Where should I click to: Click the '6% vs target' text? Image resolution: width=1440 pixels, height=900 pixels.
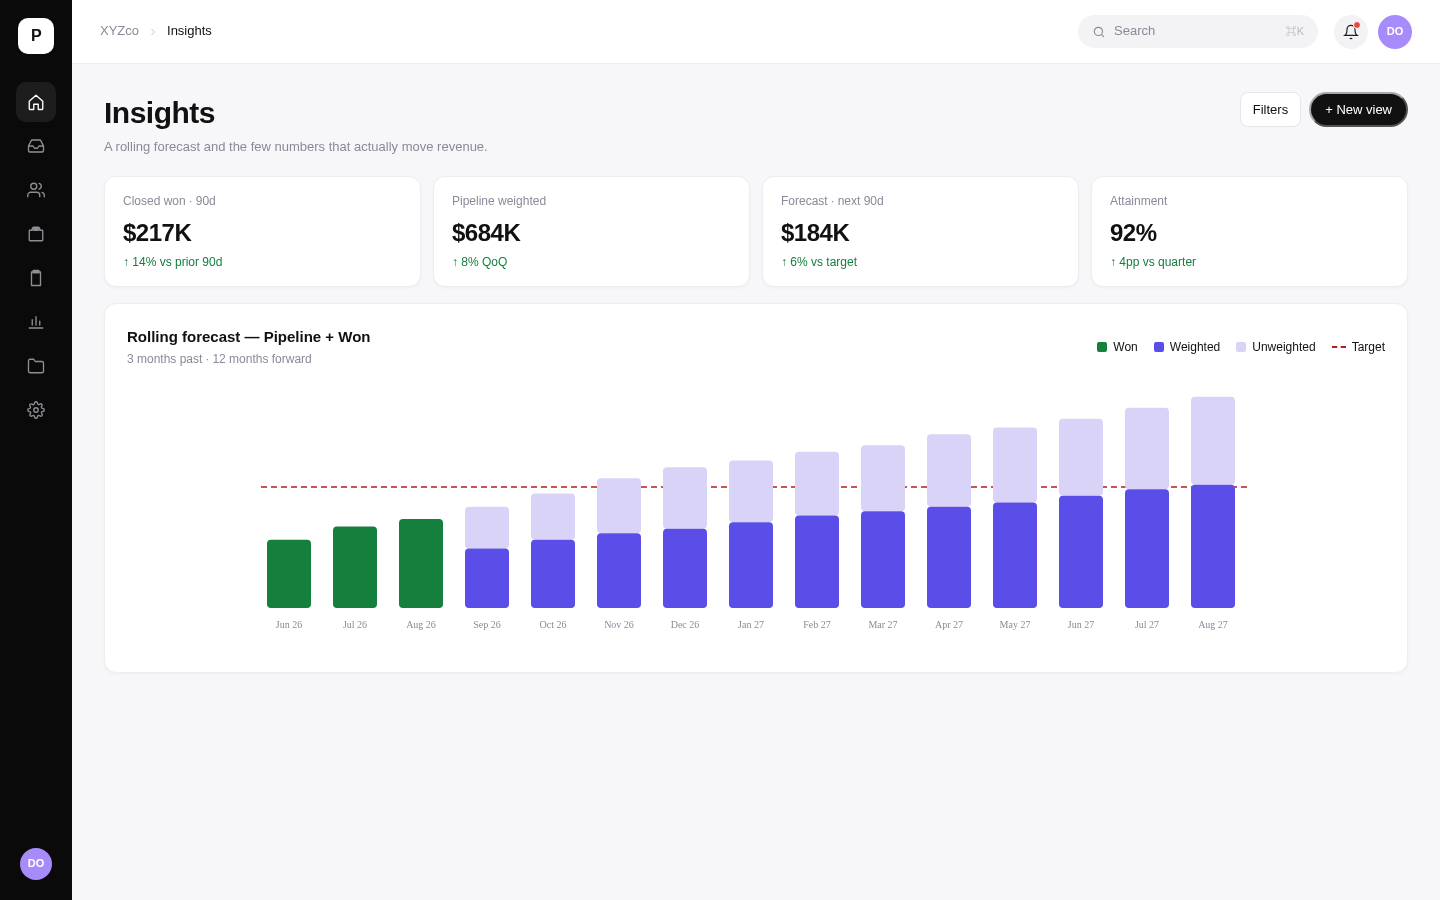(x=819, y=262)
